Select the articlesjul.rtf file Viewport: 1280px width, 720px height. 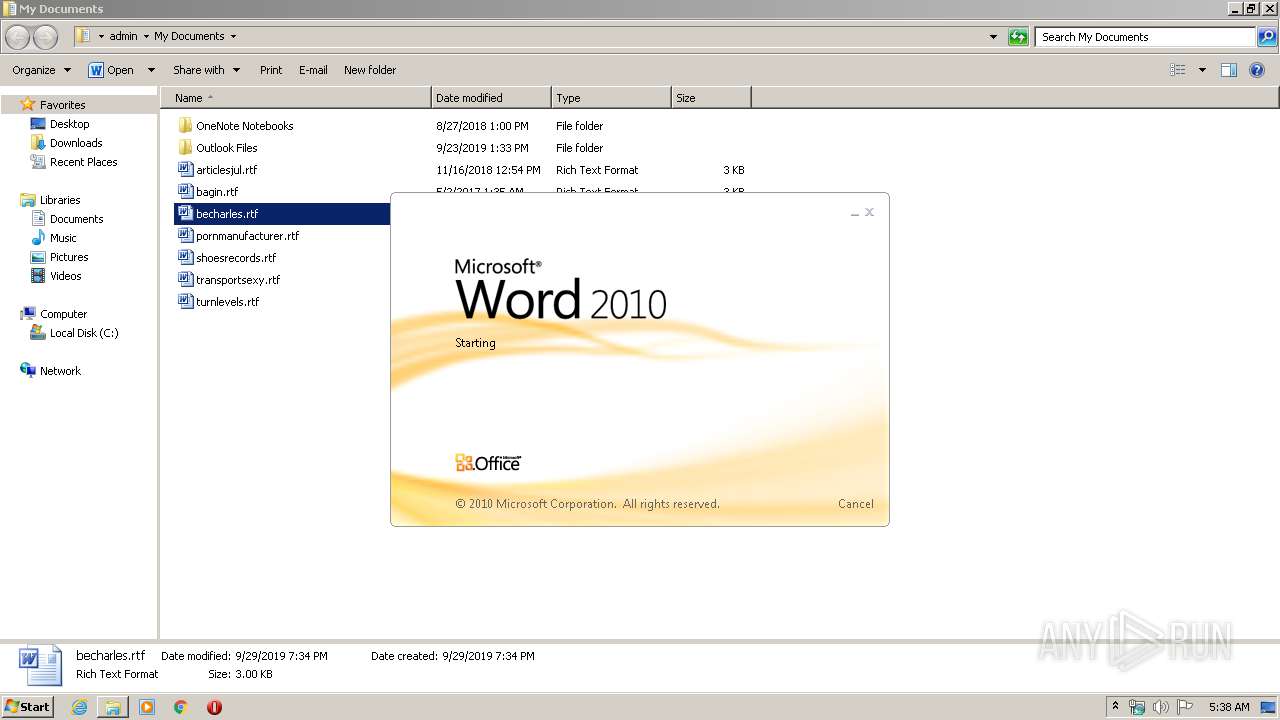(218, 170)
